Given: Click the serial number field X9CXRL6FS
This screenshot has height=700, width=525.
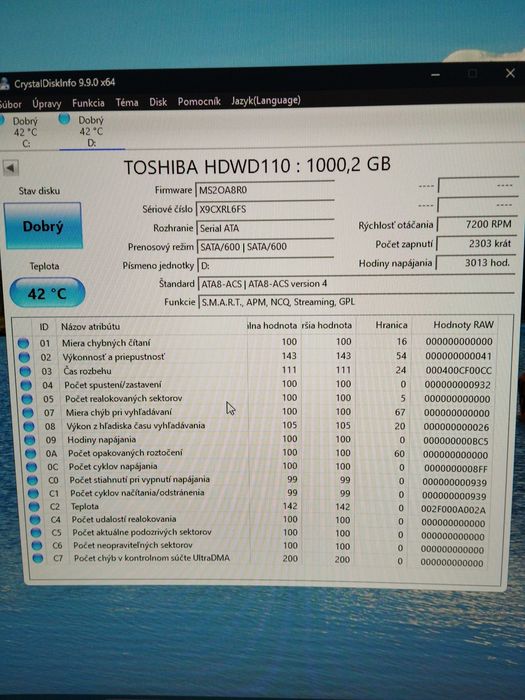Looking at the screenshot, I should coord(264,208).
